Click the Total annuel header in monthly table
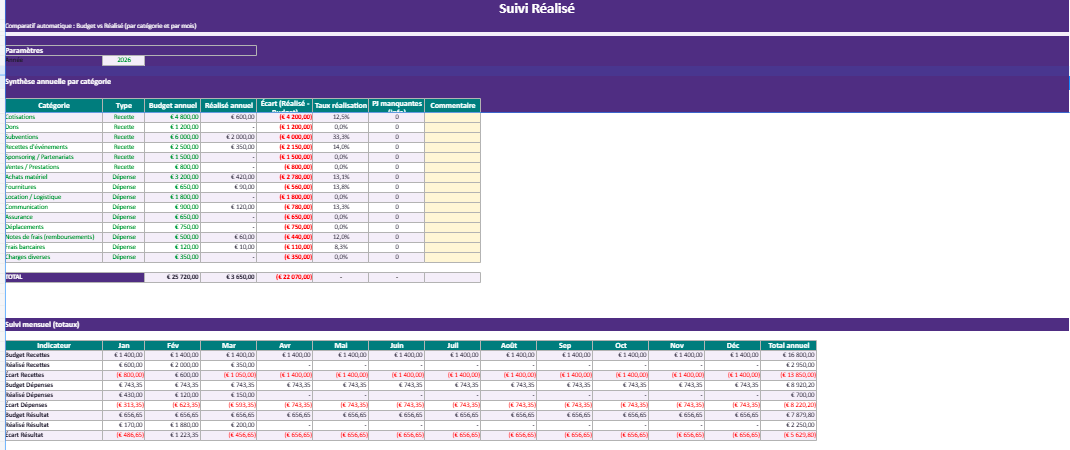Screen dimensions: 1070x450 tap(788, 345)
